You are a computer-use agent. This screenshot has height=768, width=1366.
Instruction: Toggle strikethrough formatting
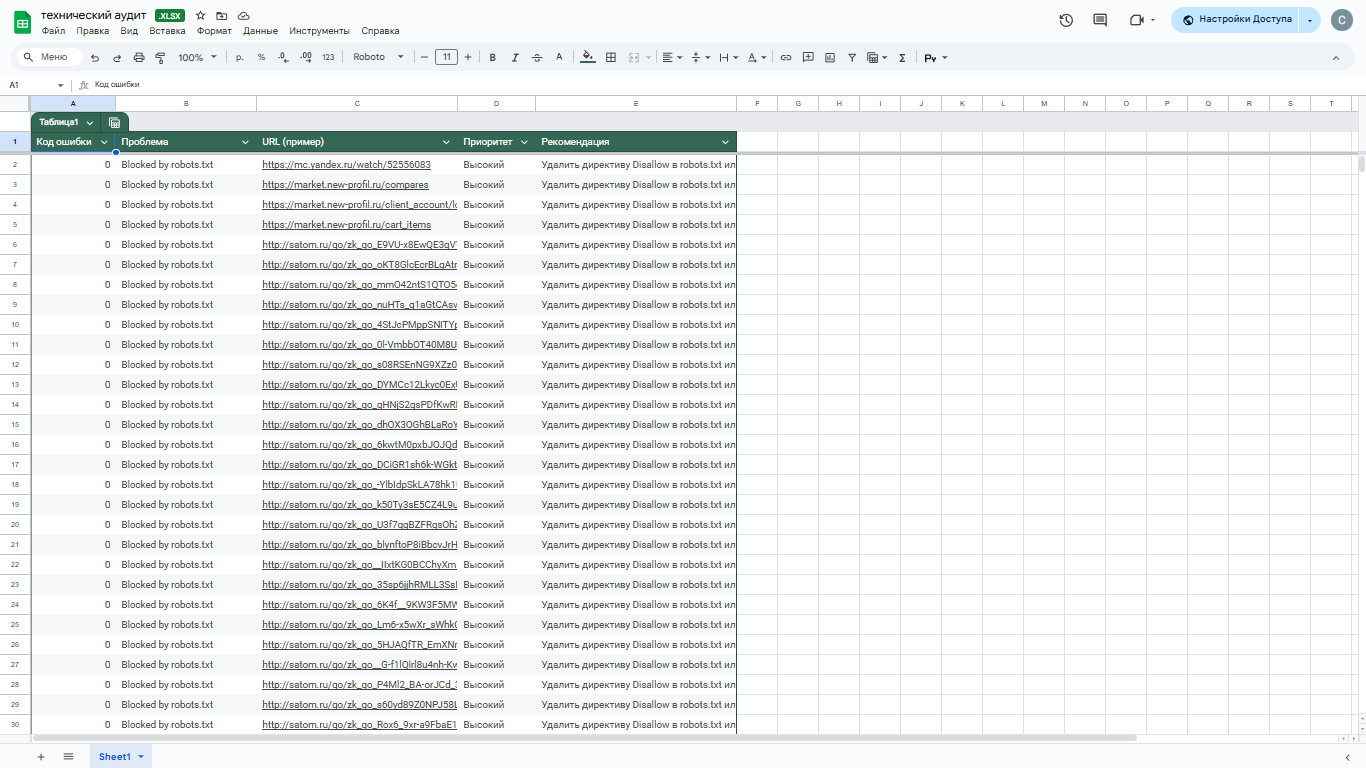pos(537,58)
